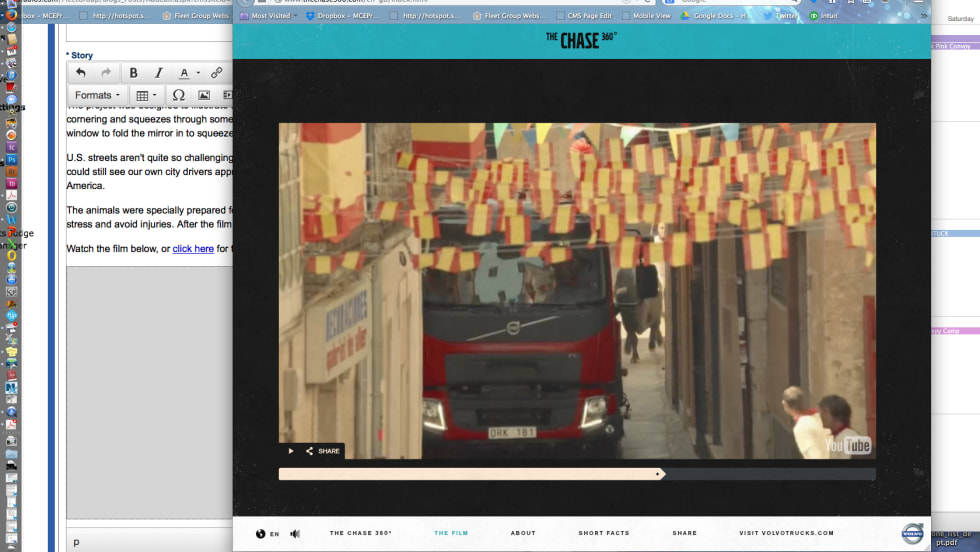
Task: Go to SHORT FACTS in the footer menu
Action: 603,534
